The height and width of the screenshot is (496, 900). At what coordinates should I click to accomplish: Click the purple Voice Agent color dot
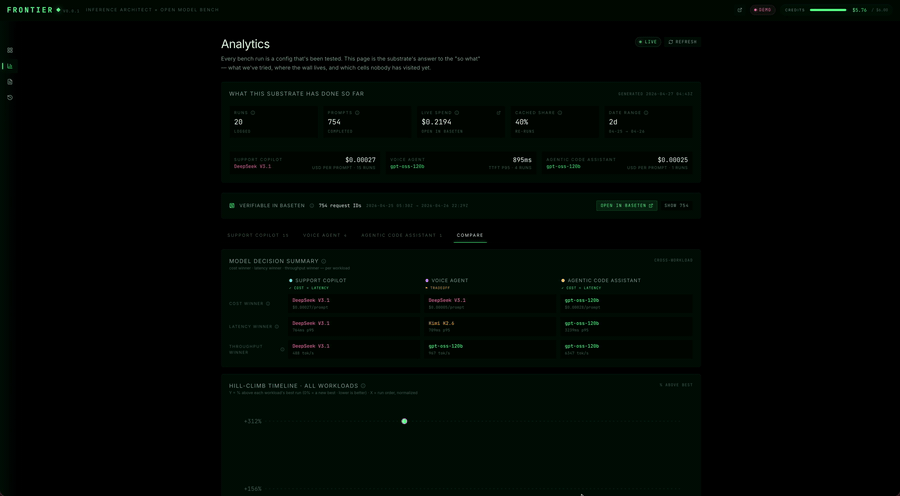(426, 281)
